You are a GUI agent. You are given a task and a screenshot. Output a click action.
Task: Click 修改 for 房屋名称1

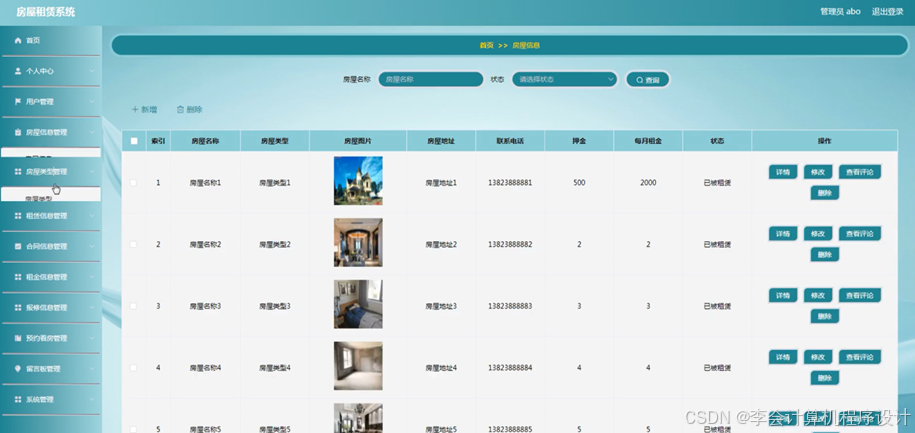coord(818,172)
